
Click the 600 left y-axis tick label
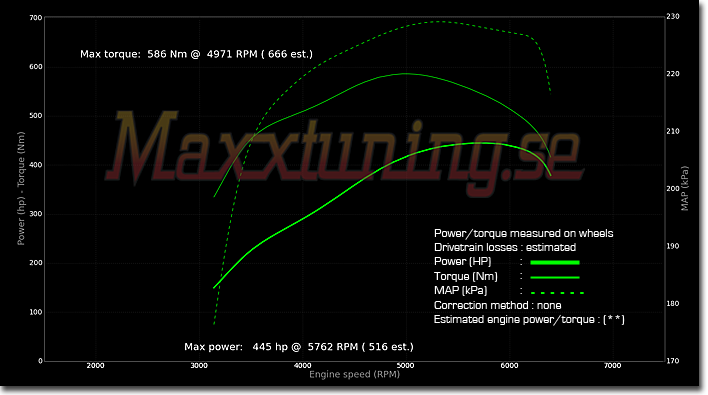36,67
